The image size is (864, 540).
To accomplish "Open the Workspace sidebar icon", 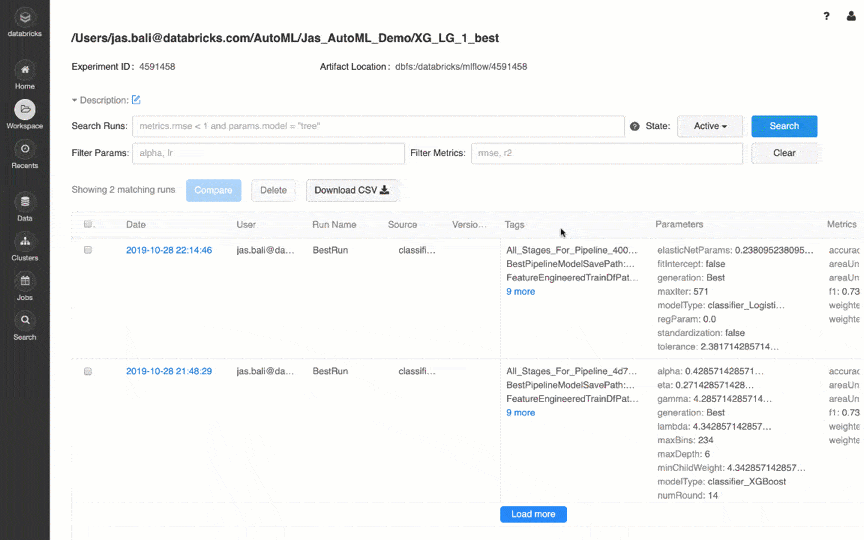I will (25, 110).
